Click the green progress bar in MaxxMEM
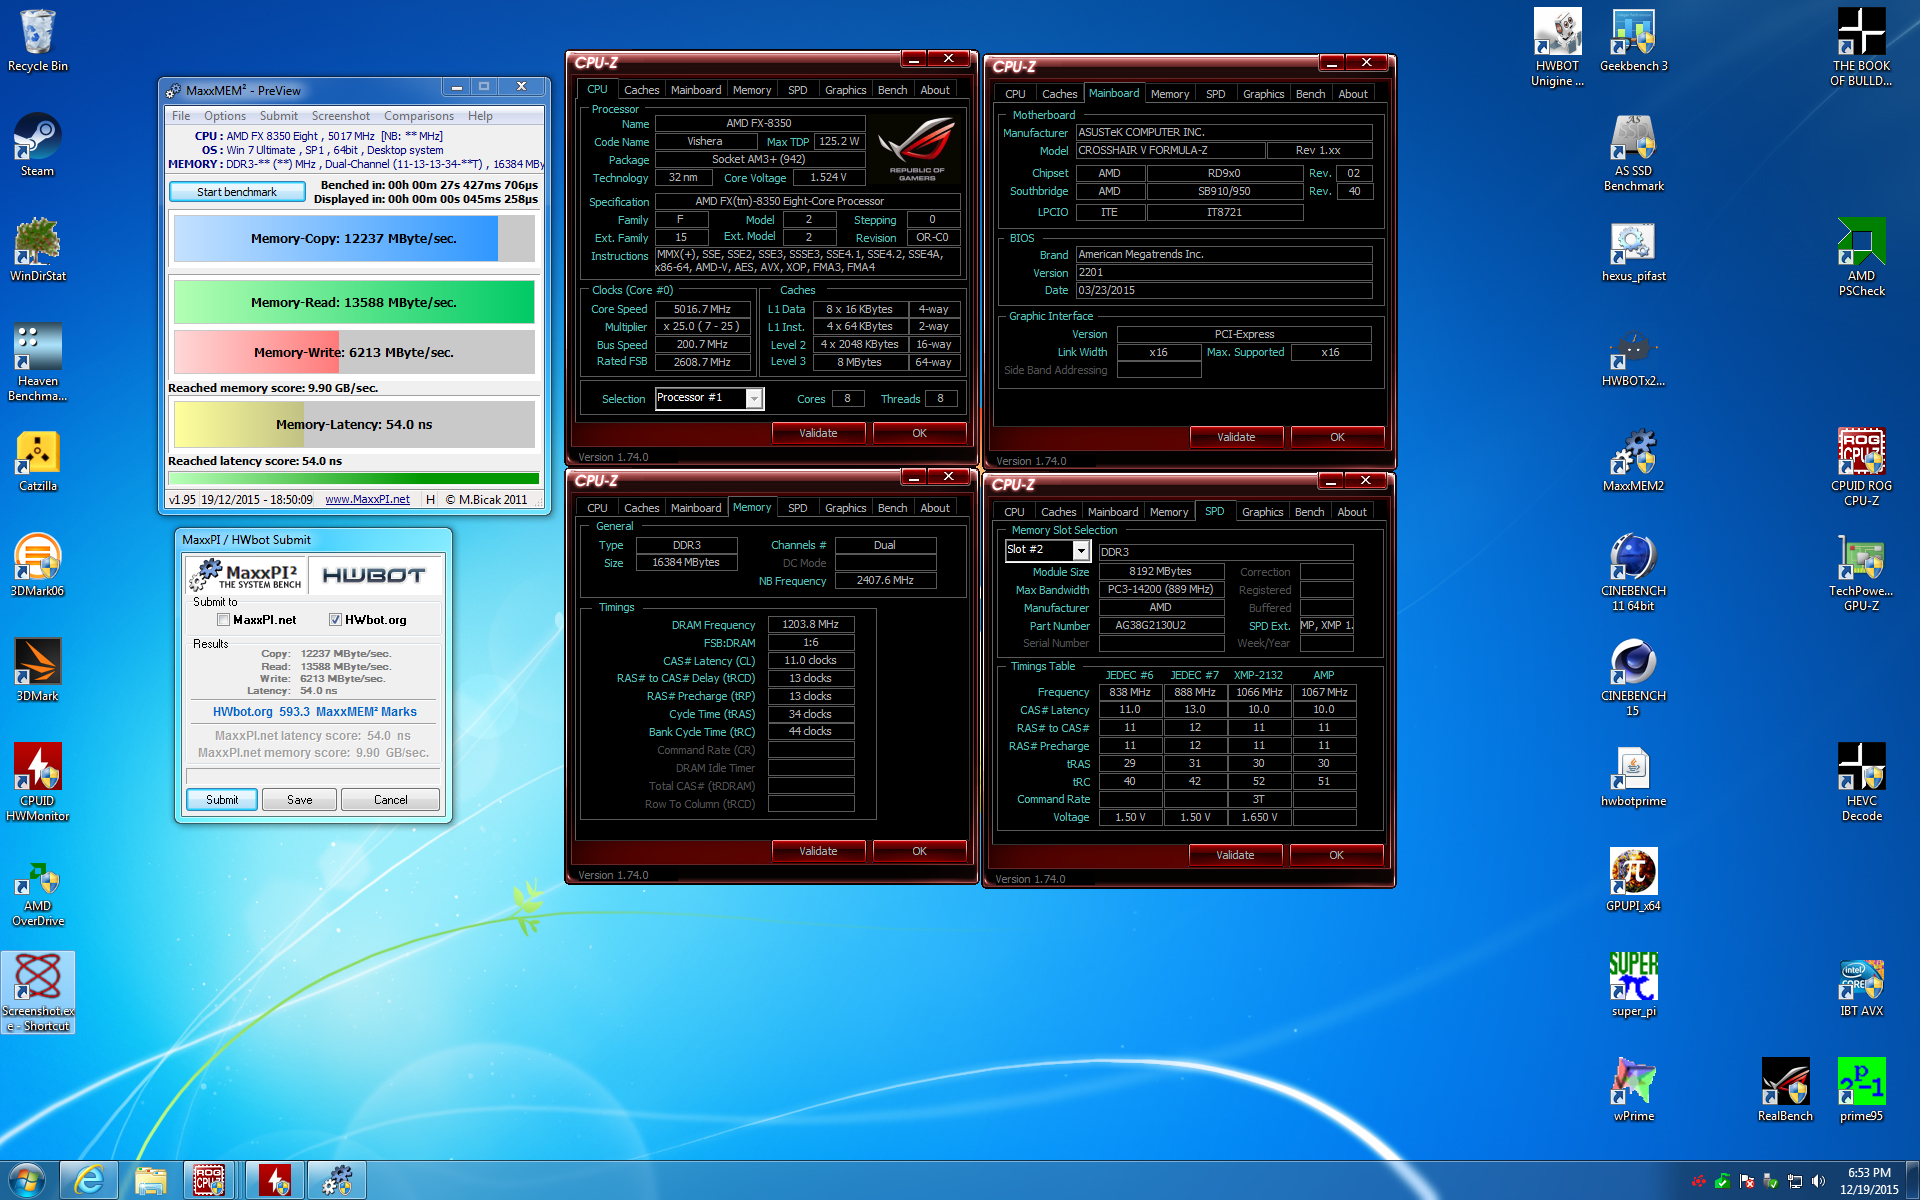 point(354,479)
